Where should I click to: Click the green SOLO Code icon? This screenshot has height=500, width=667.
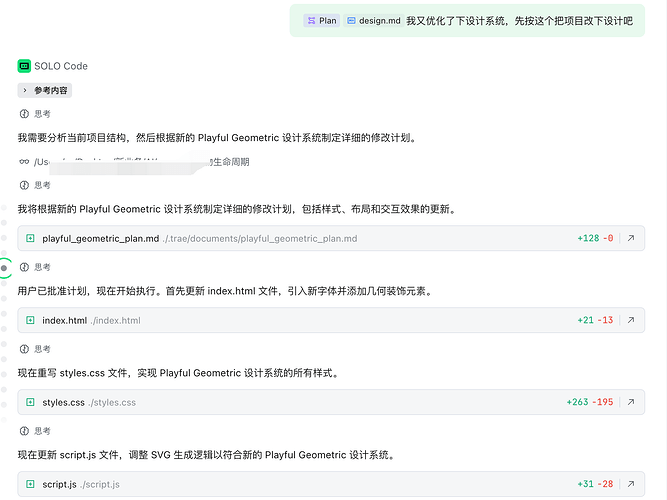(24, 66)
